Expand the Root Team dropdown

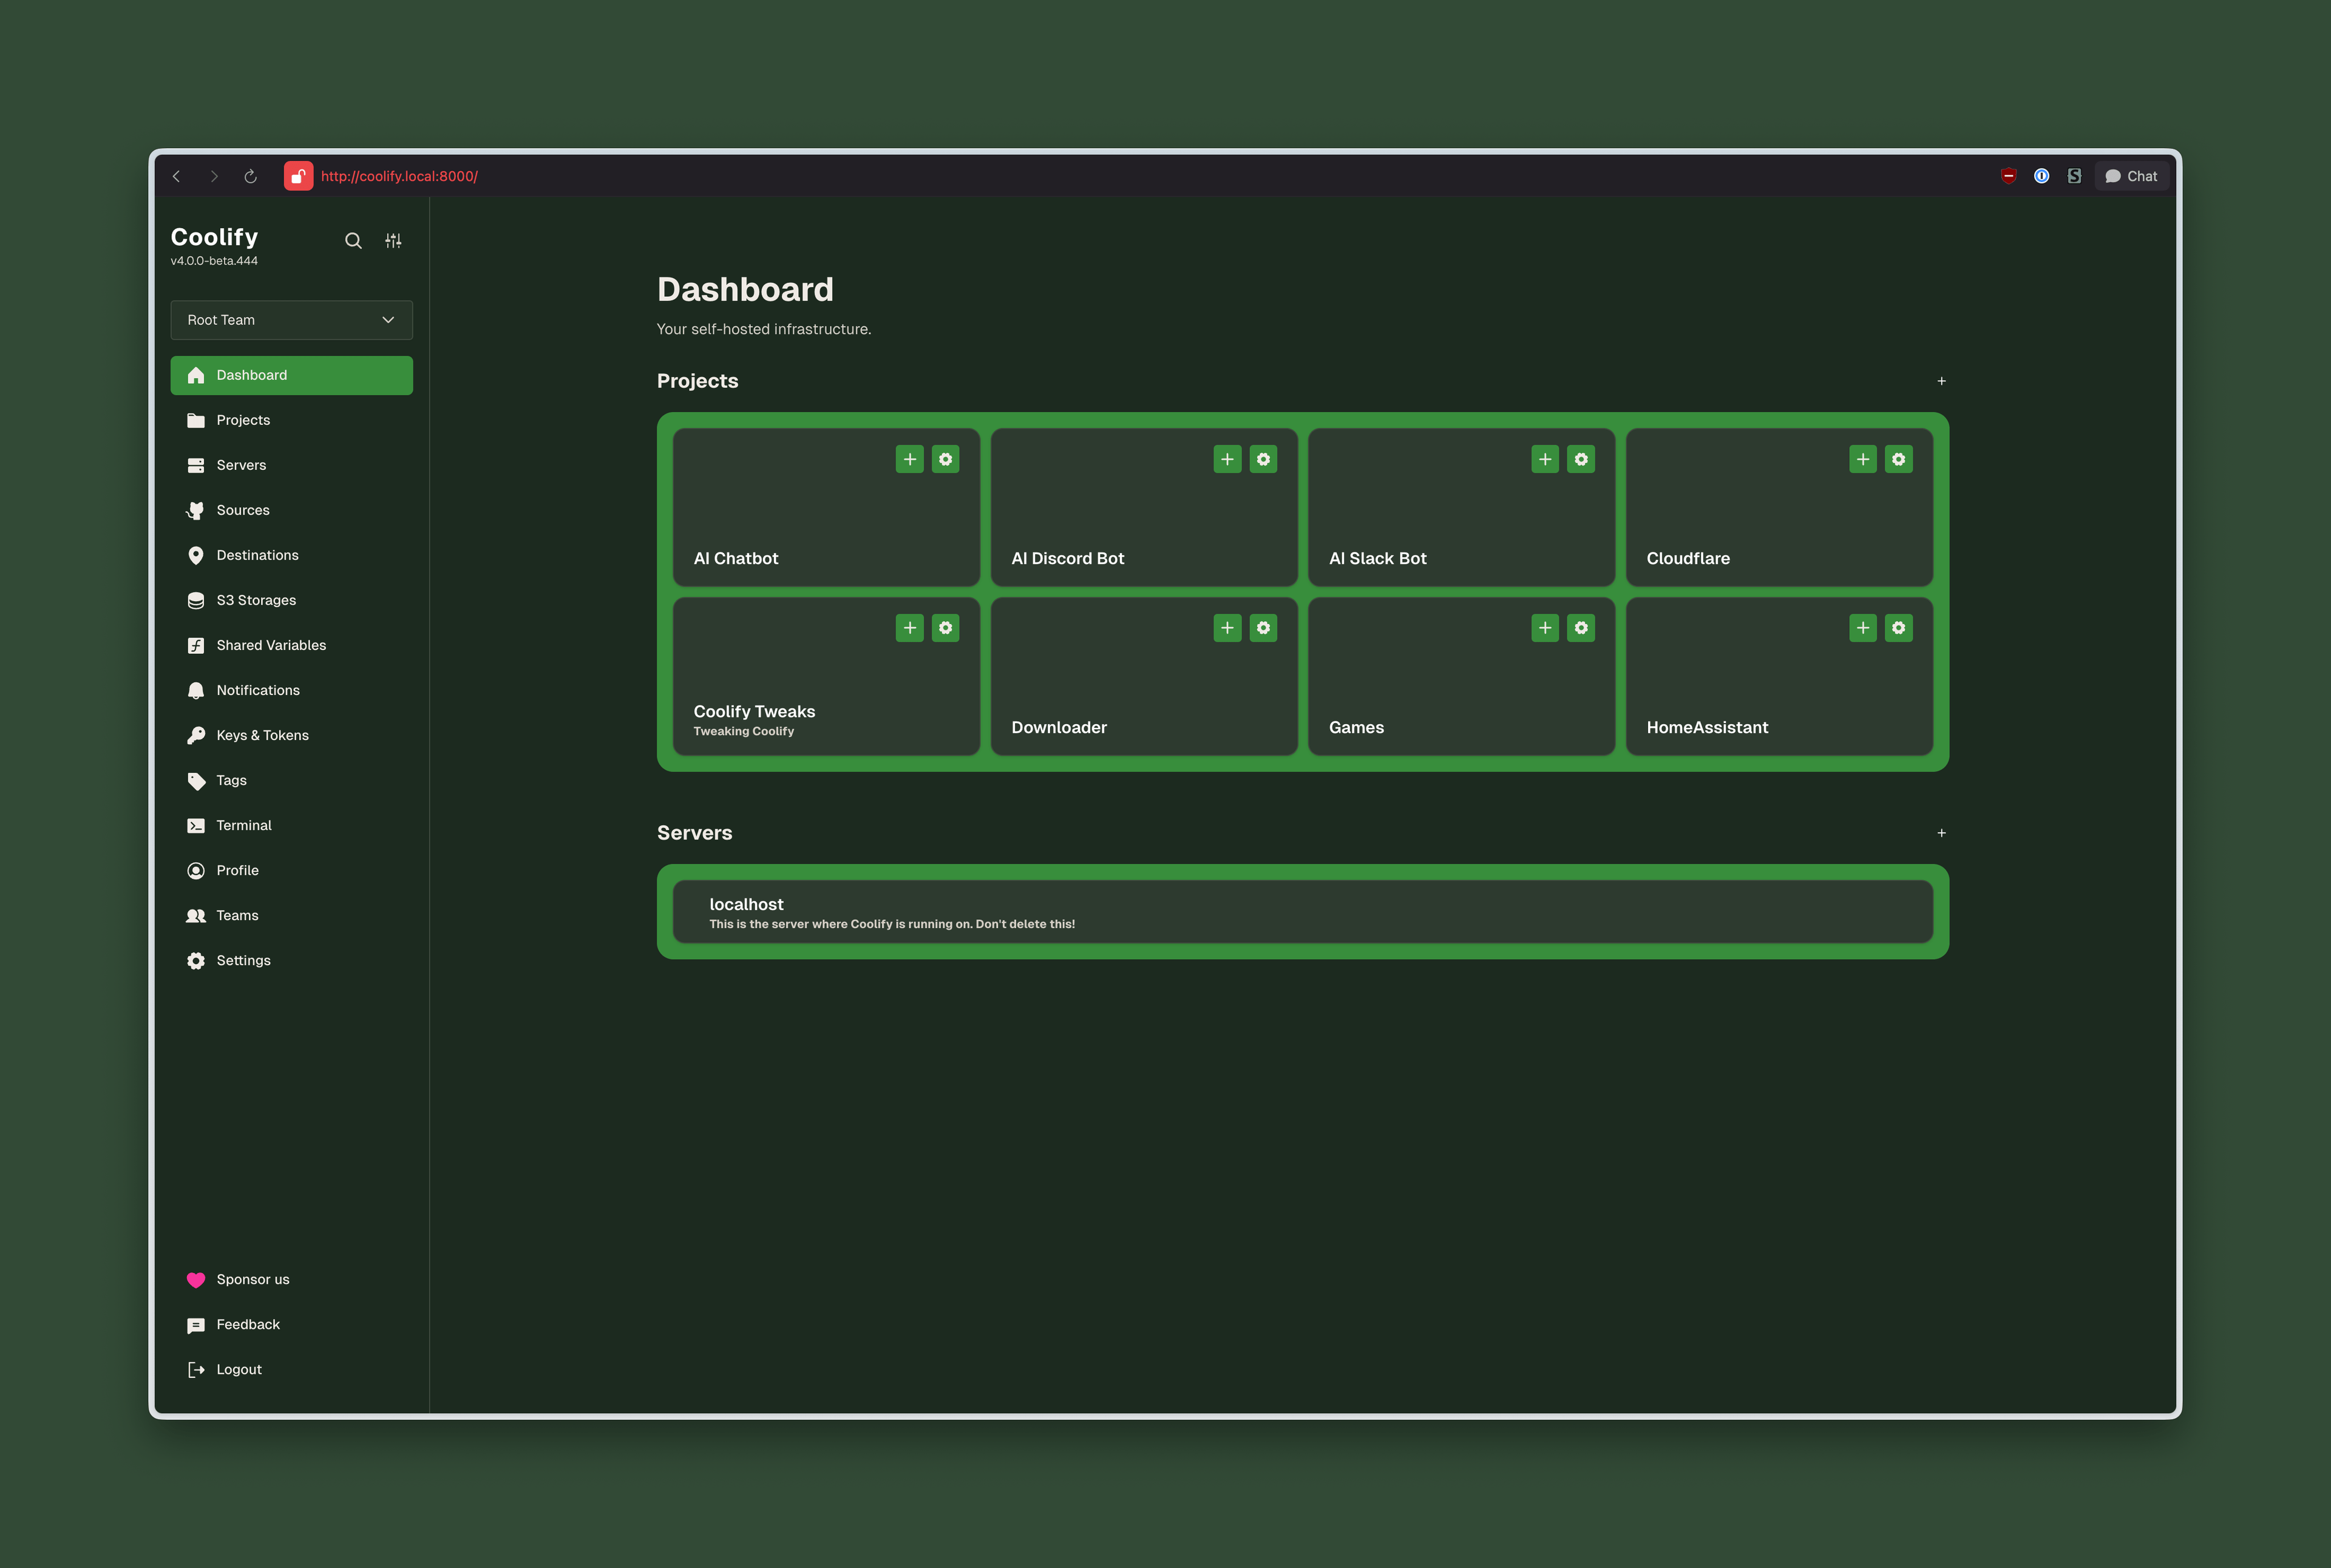[x=291, y=320]
